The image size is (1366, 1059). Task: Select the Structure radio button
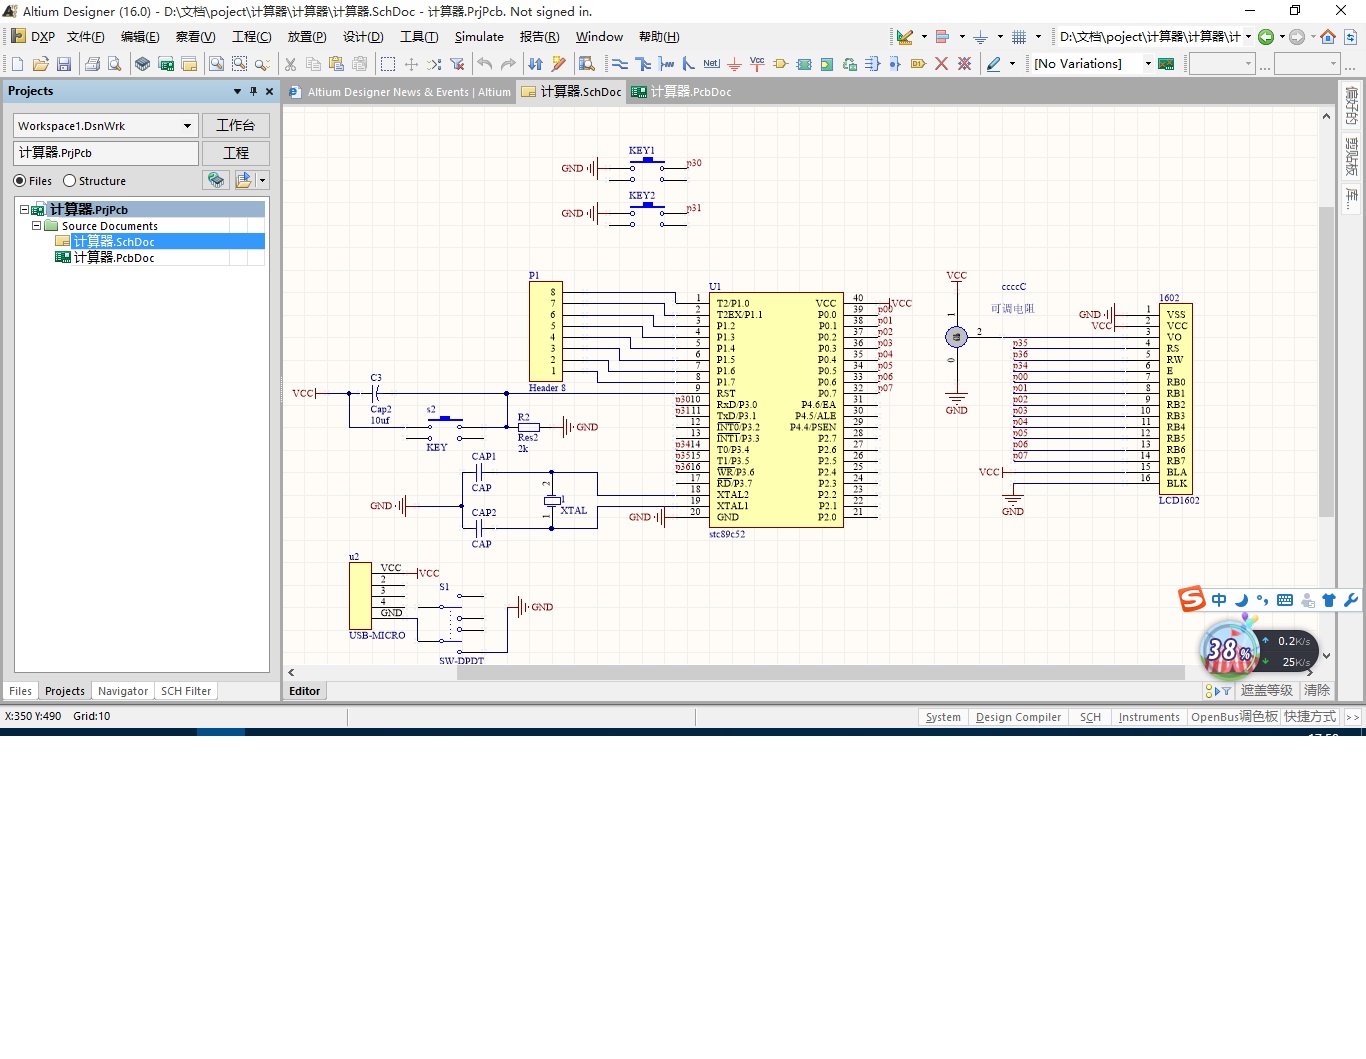(69, 181)
